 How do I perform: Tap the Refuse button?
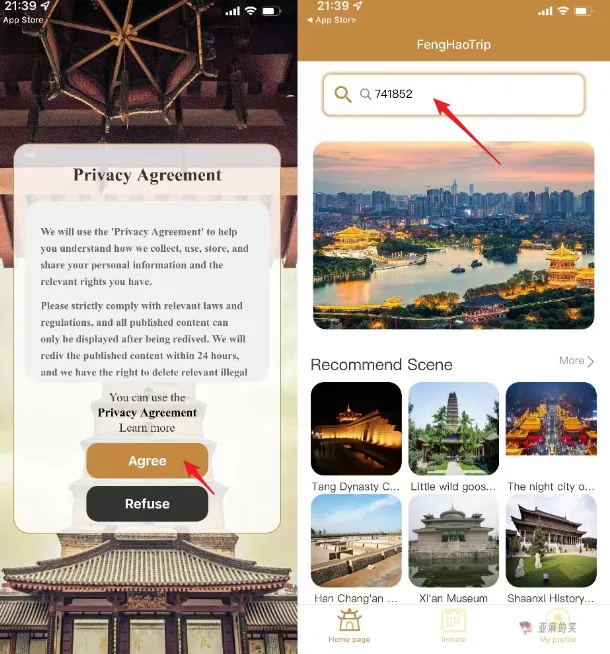coord(147,503)
